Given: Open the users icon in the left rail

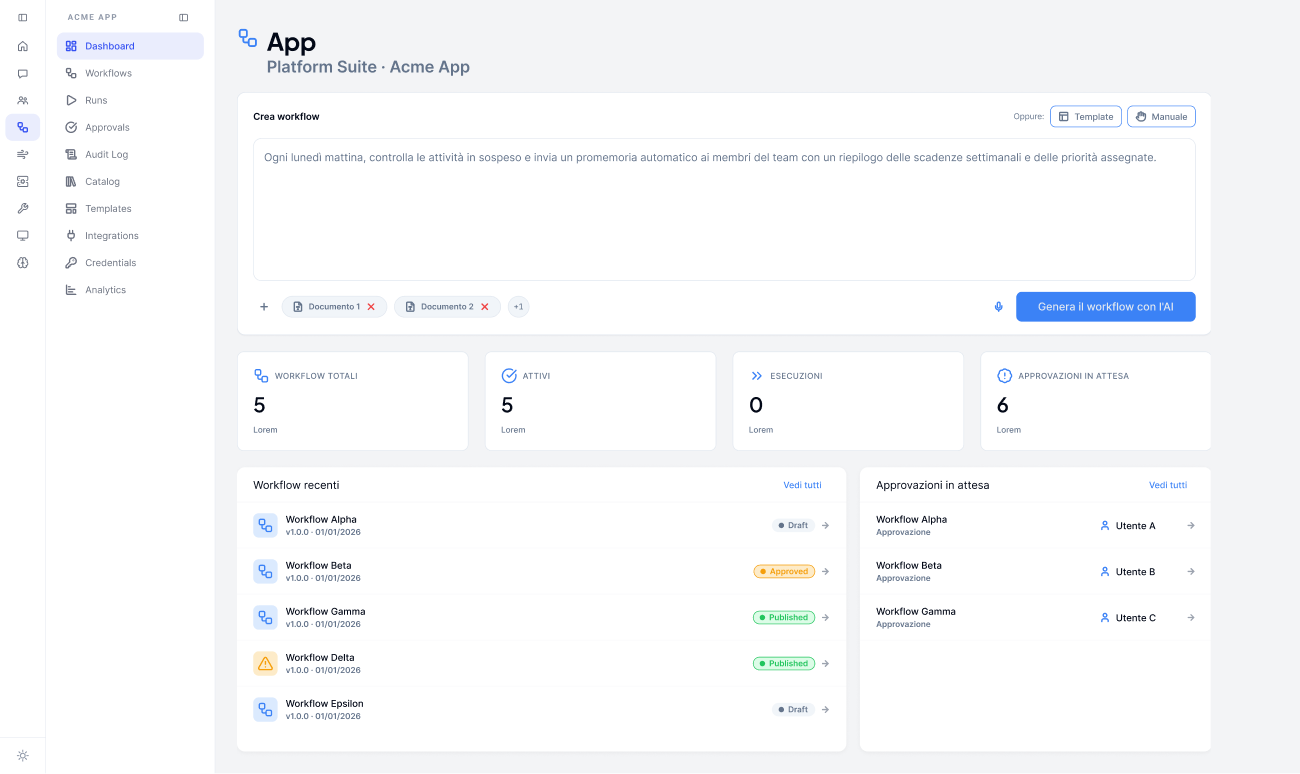Looking at the screenshot, I should point(22,100).
